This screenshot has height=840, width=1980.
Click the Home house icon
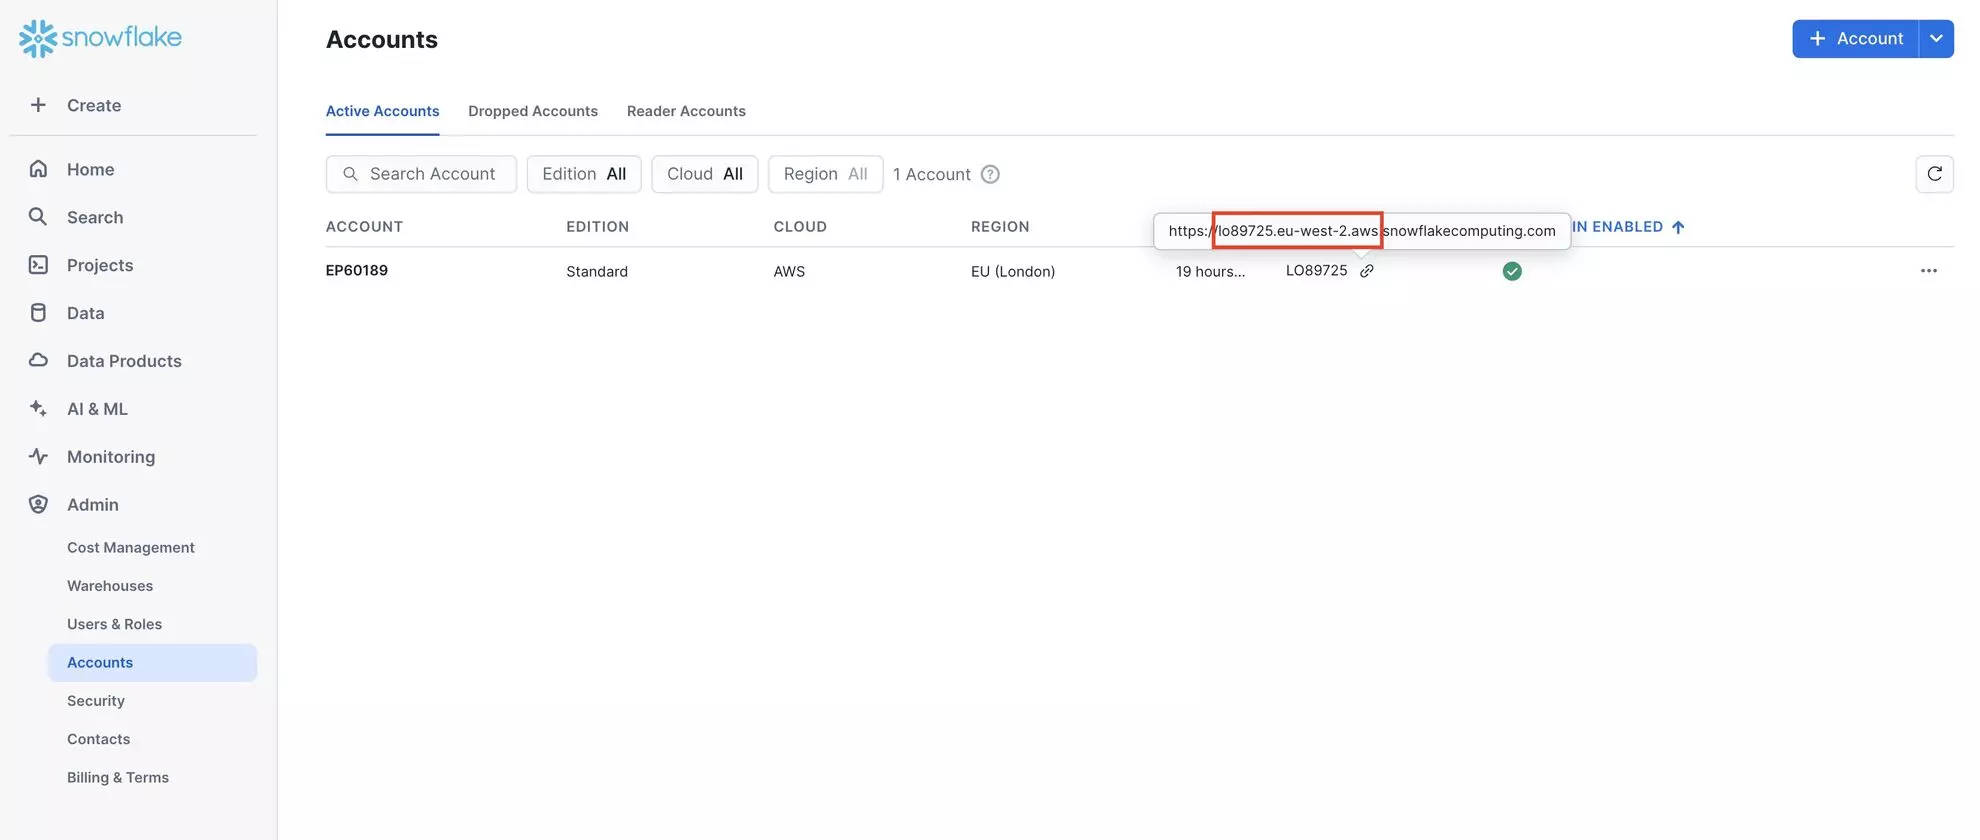pos(38,169)
